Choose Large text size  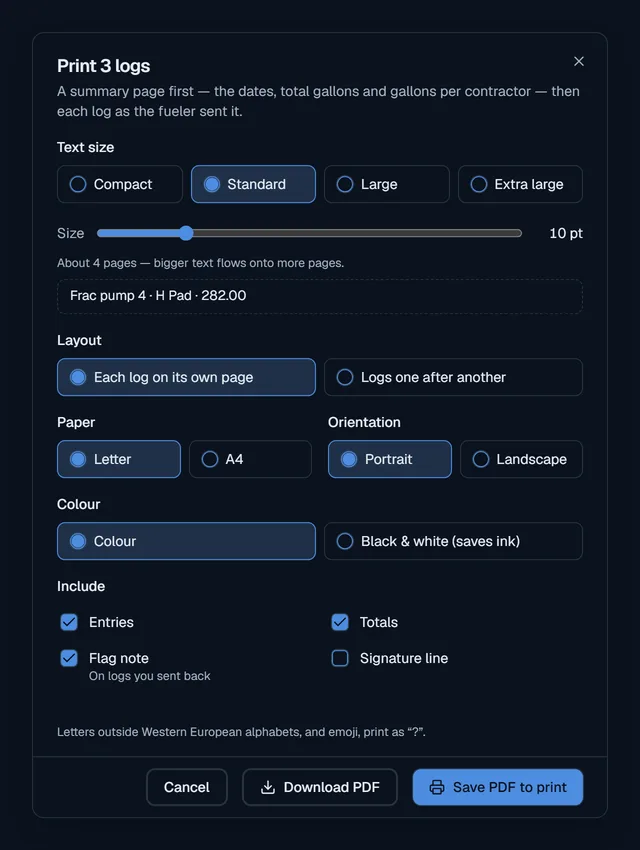coord(386,184)
